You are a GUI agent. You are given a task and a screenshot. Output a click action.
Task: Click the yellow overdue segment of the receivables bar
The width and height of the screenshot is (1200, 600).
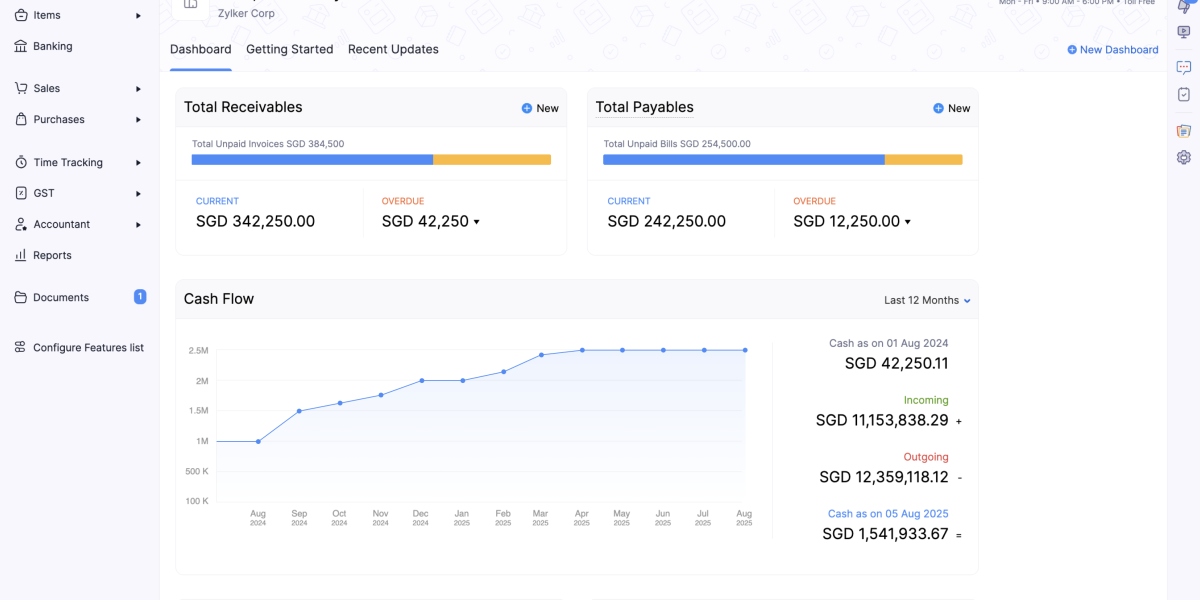point(492,160)
